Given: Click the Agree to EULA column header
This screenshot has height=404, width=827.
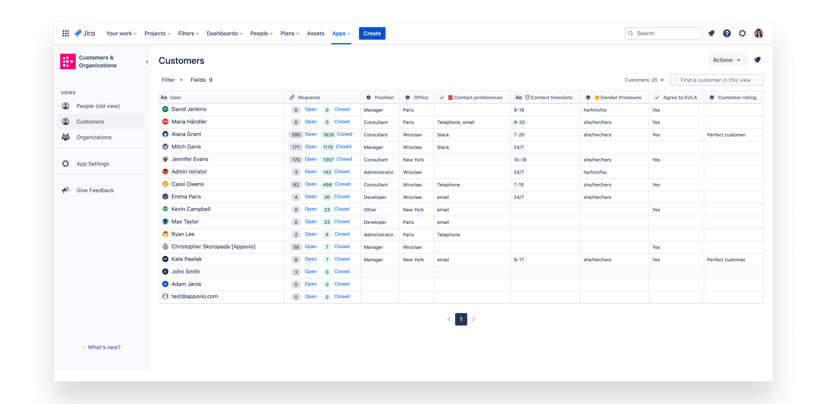Looking at the screenshot, I should [676, 98].
